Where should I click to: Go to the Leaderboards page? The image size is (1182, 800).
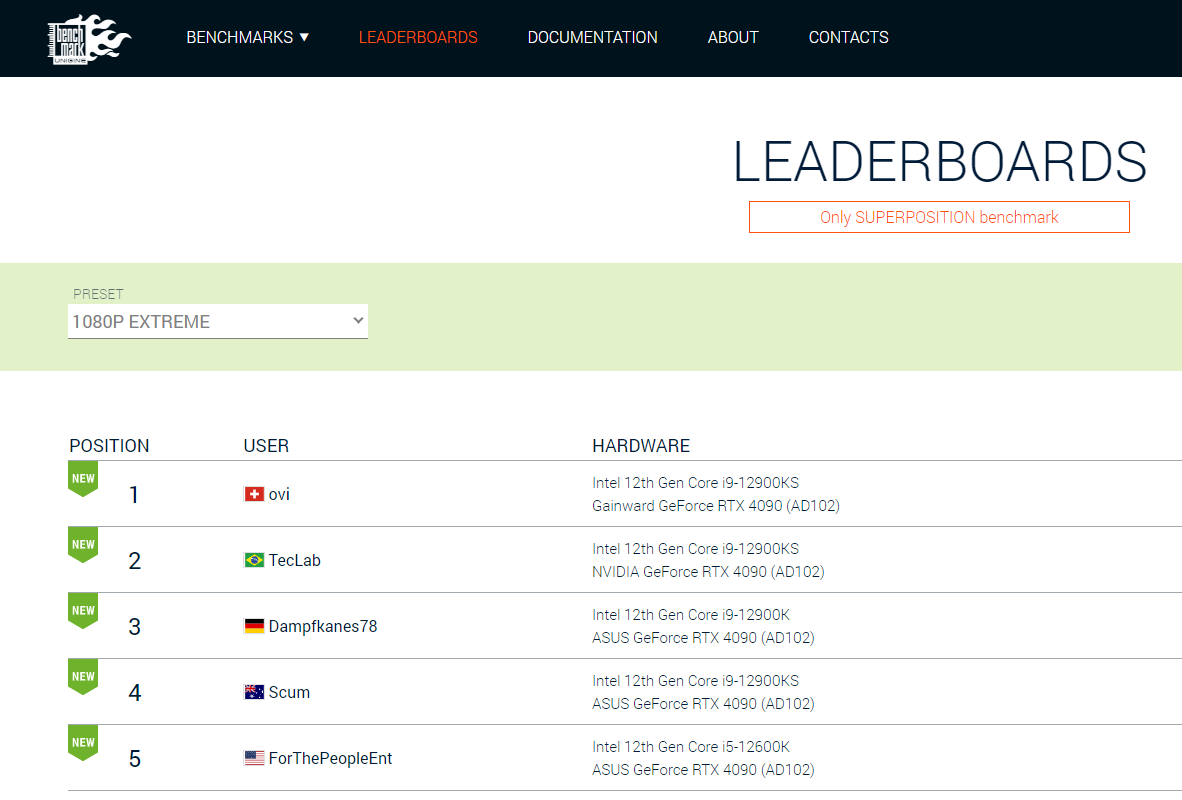[x=418, y=38]
